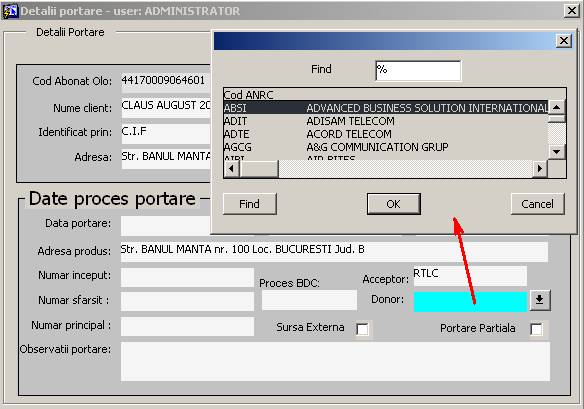This screenshot has height=409, width=584.
Task: Click the Numar sfarsit field
Action: click(x=187, y=301)
